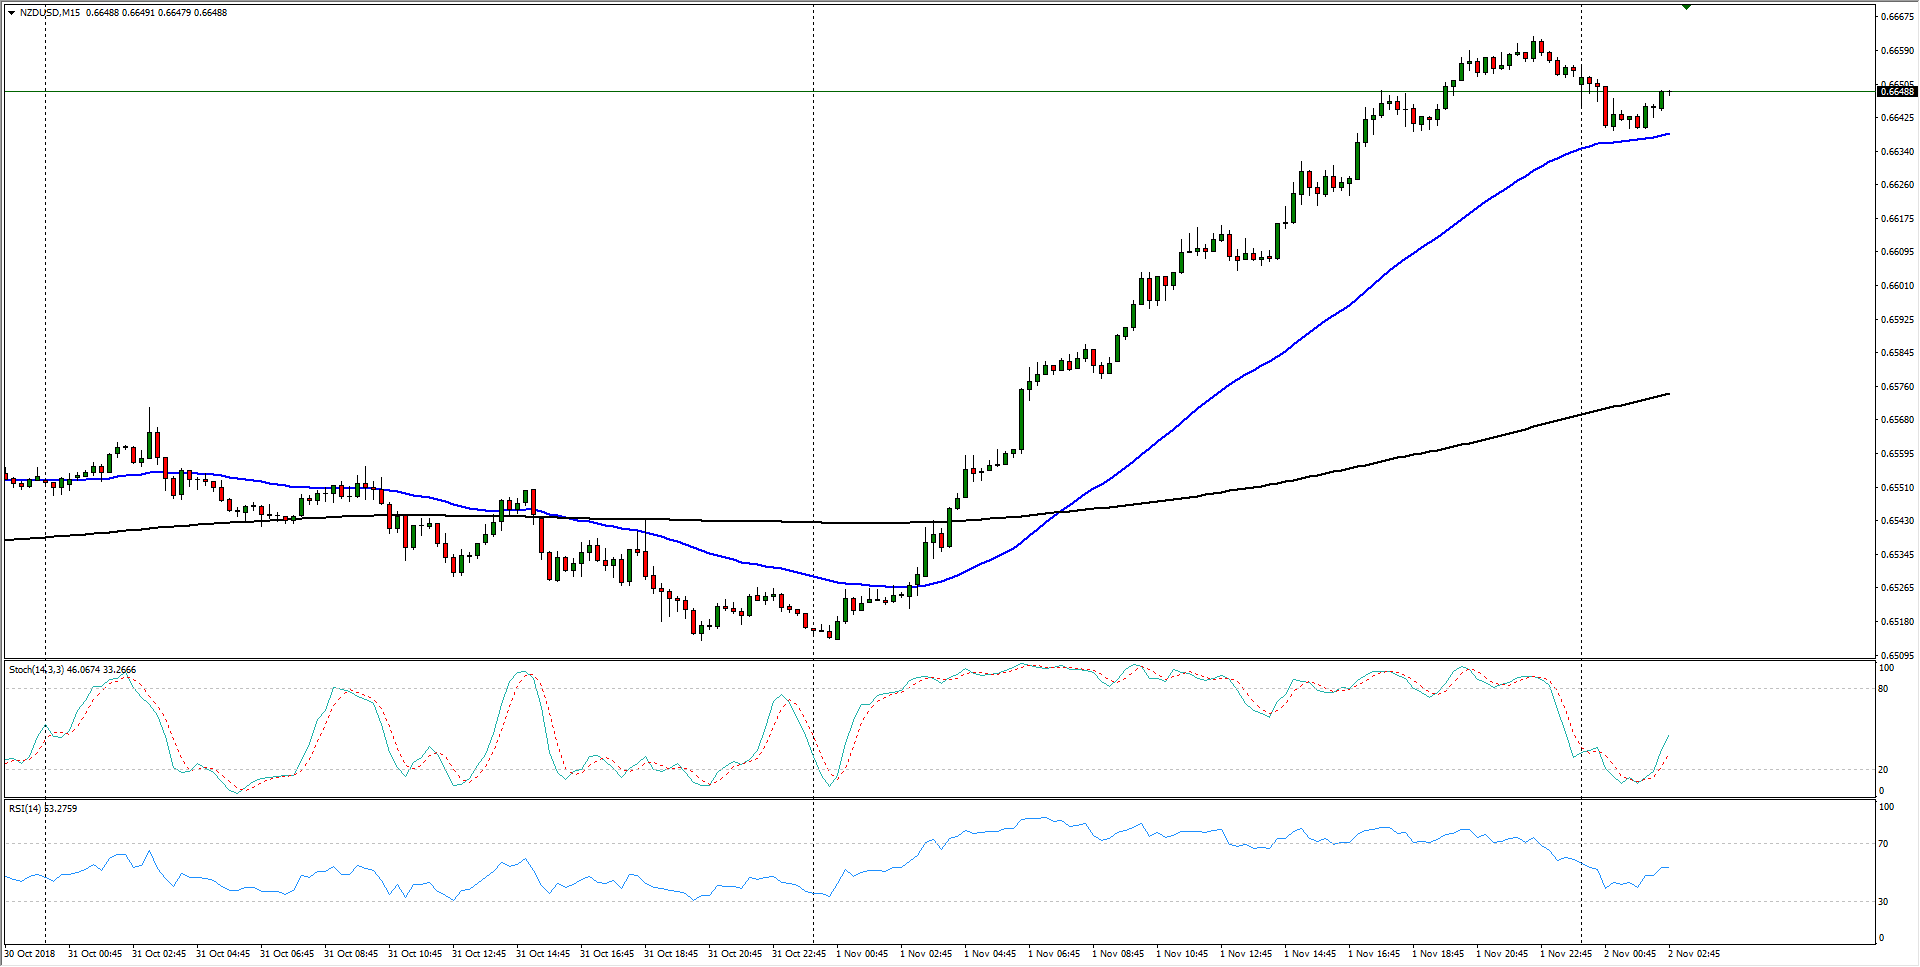Viewport: 1920px width, 967px height.
Task: Click the 1 Nov 10:45 time axis label
Action: point(1182,954)
